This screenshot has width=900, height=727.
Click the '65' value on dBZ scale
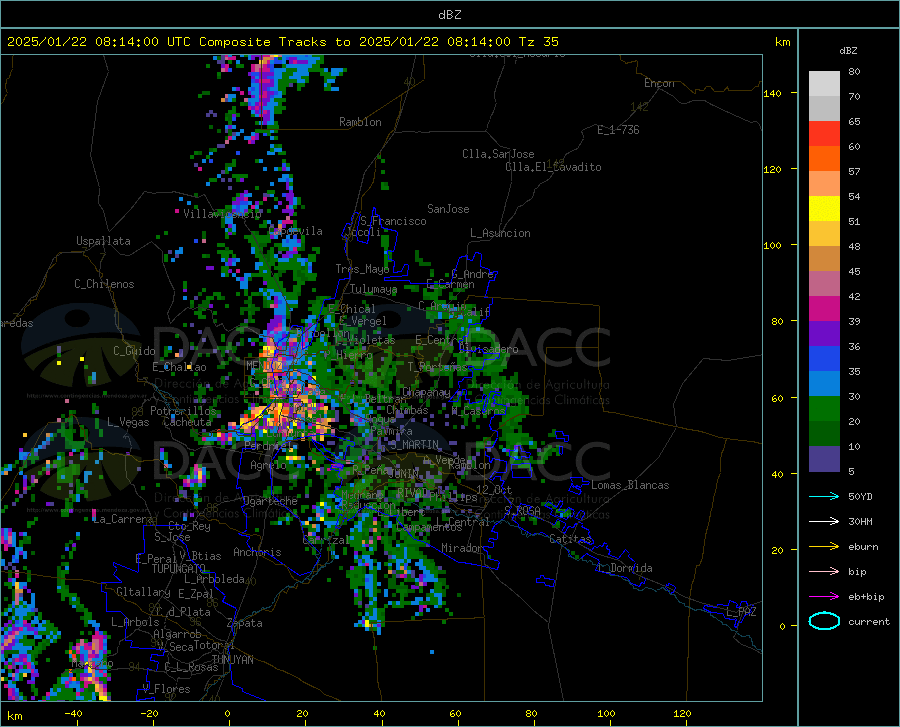pos(854,121)
